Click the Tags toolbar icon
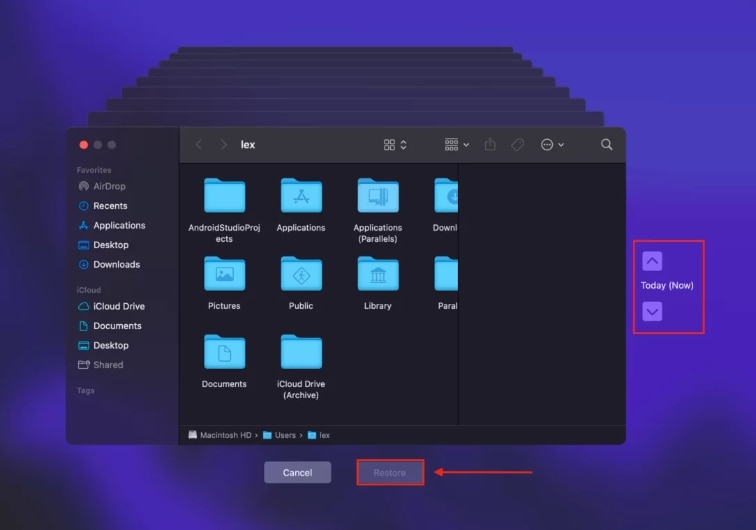 517,145
